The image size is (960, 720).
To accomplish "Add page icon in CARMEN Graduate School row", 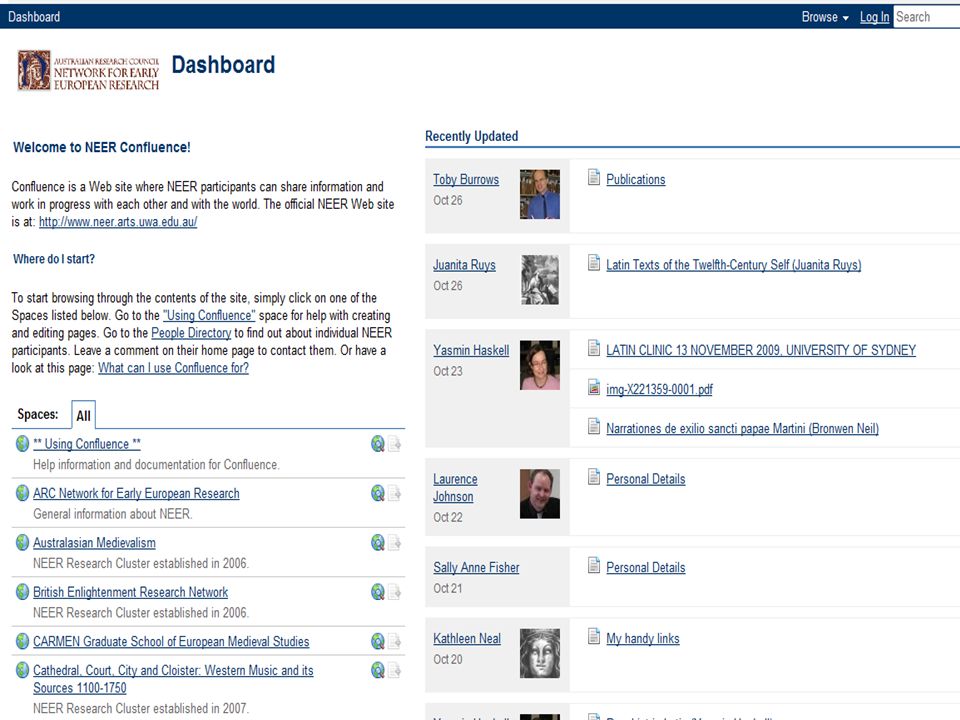I will [394, 641].
